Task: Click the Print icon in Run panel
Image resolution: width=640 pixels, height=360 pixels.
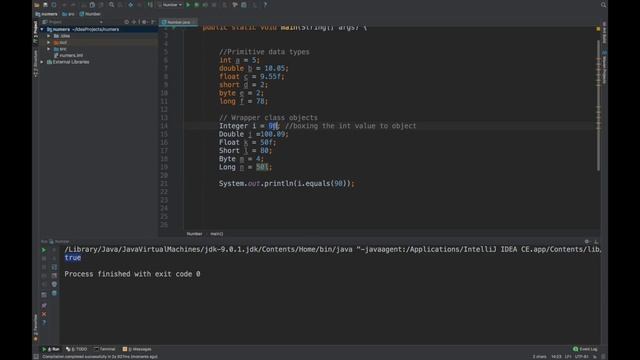Action: tap(54, 284)
